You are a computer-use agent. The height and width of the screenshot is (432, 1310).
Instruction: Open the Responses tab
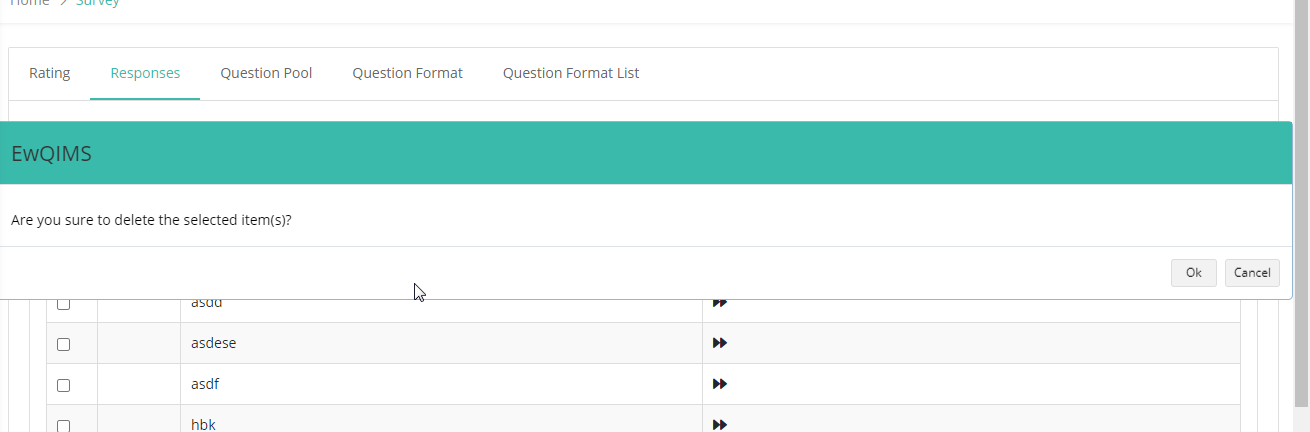145,73
